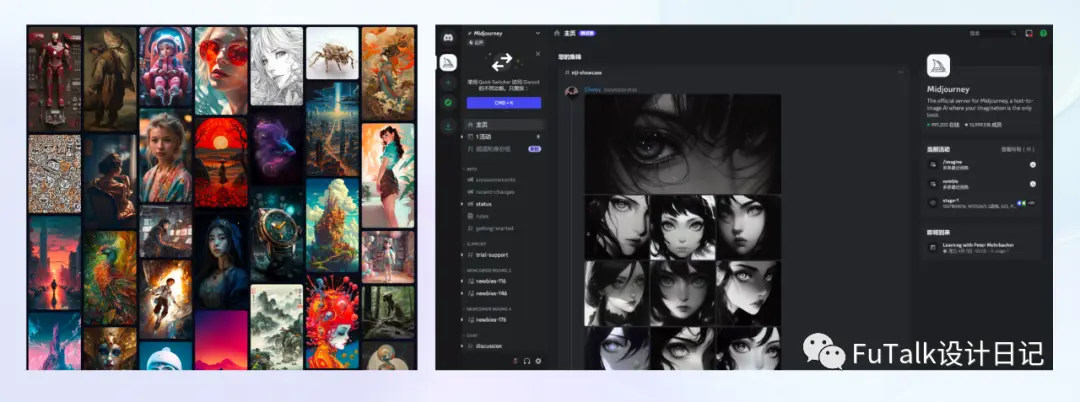This screenshot has height=402, width=1080.
Task: Click the 查看所有 view all link
Action: 1017,149
